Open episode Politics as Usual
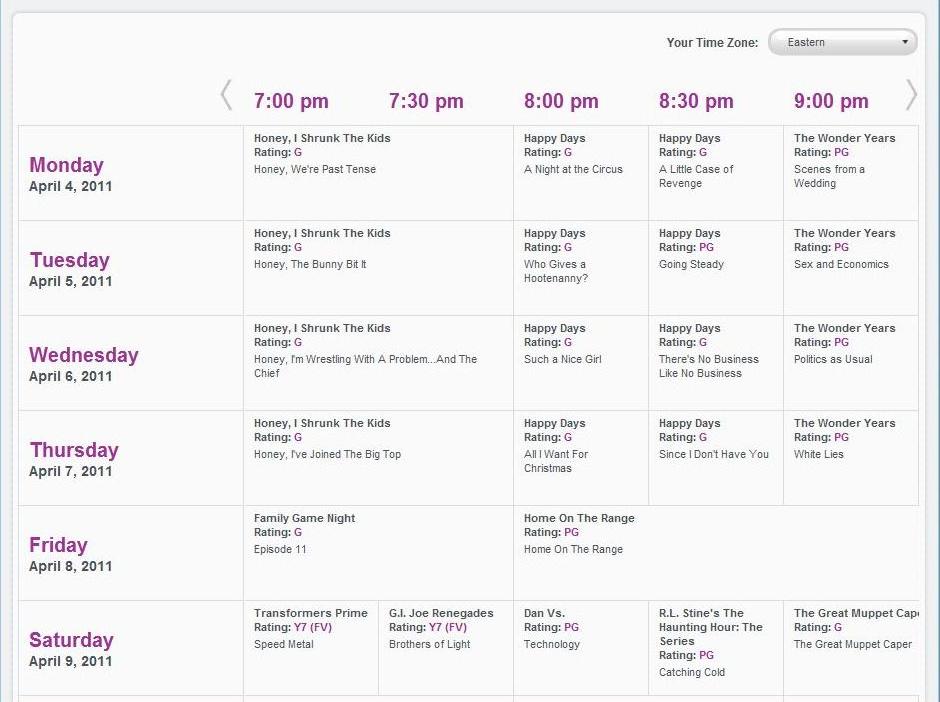 (x=833, y=359)
